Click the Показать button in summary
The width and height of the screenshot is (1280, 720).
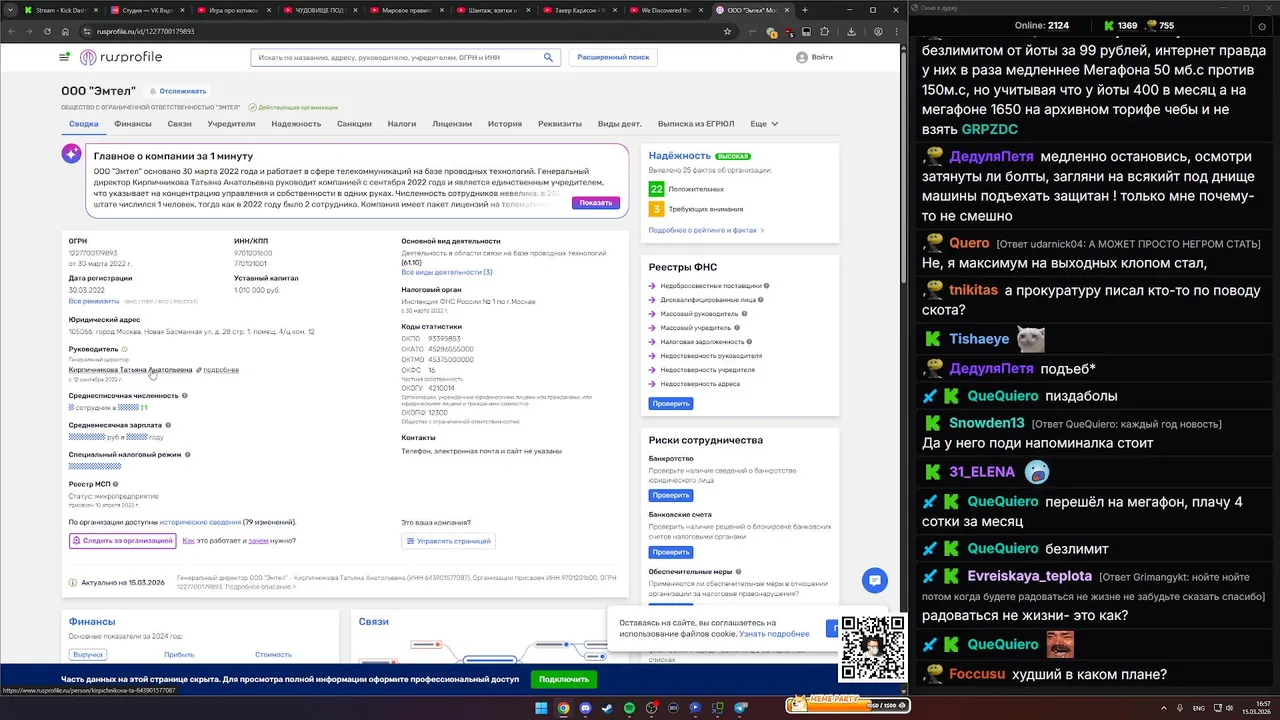pos(596,203)
